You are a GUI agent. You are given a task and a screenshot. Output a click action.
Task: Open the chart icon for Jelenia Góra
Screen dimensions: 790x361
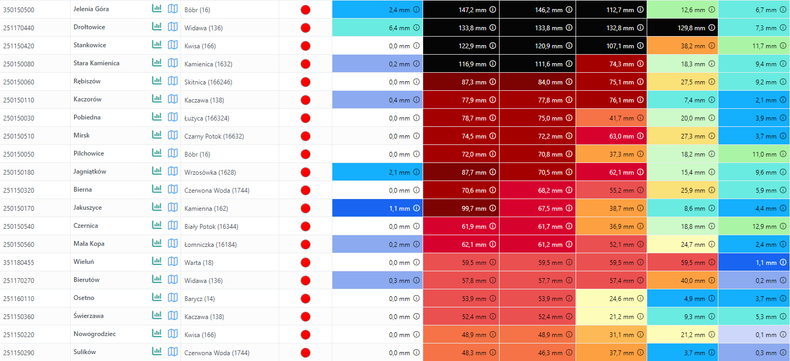[157, 9]
